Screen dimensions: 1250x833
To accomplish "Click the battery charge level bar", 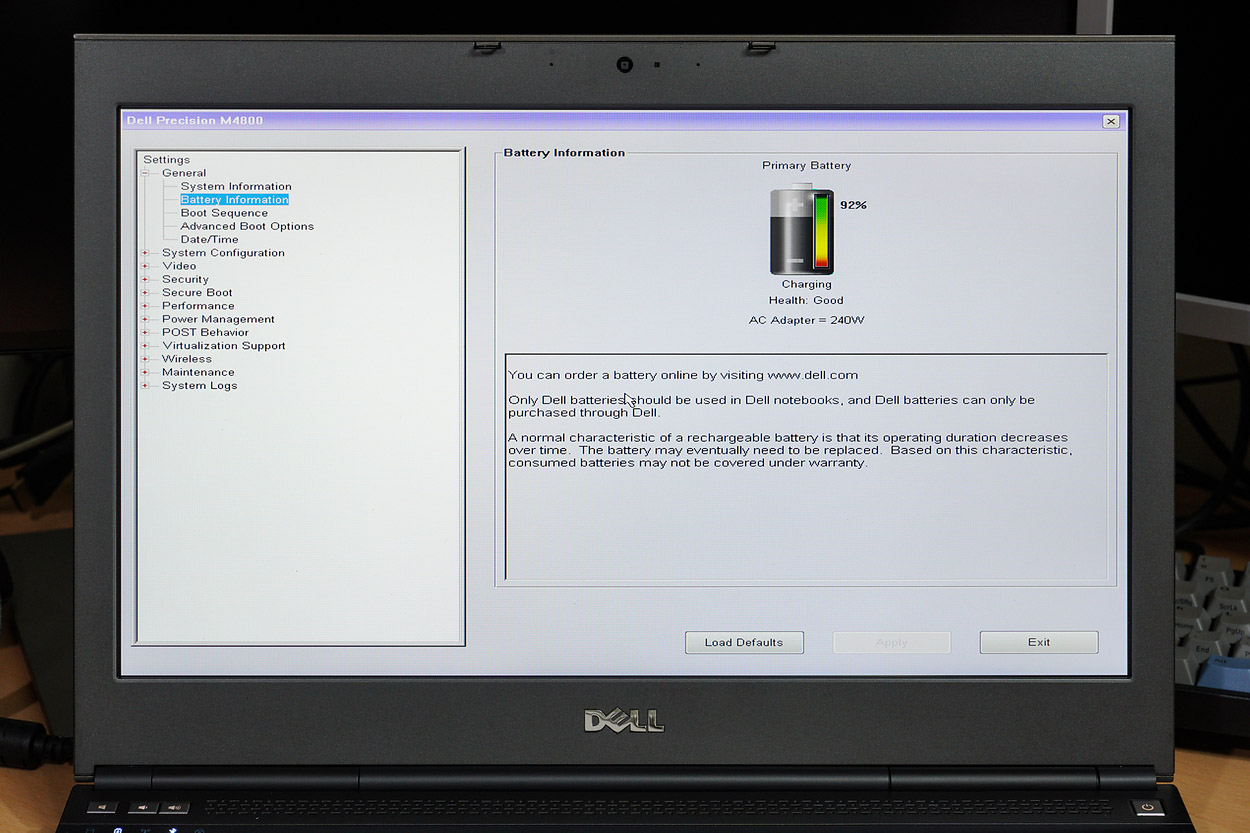I will [x=822, y=232].
